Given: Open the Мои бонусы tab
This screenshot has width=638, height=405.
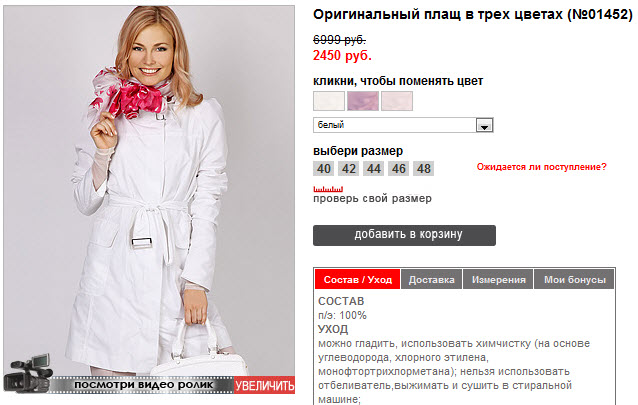Looking at the screenshot, I should [x=575, y=280].
